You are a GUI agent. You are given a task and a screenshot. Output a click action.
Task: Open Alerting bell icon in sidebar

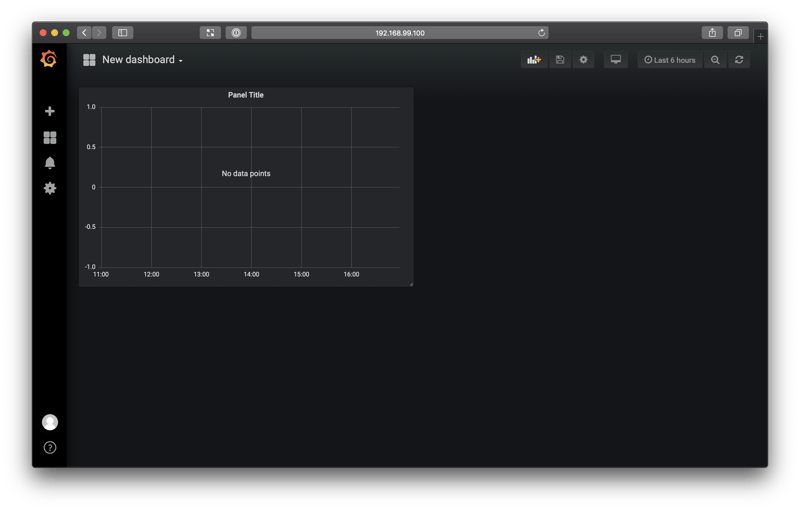tap(49, 163)
